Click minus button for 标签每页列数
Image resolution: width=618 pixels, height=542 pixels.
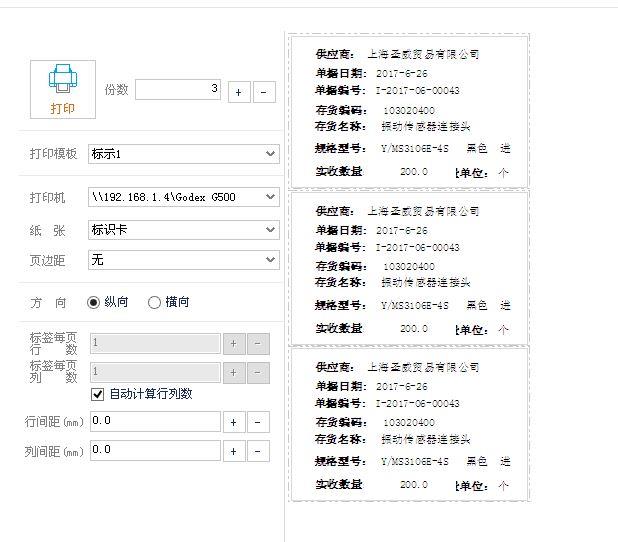(x=258, y=373)
